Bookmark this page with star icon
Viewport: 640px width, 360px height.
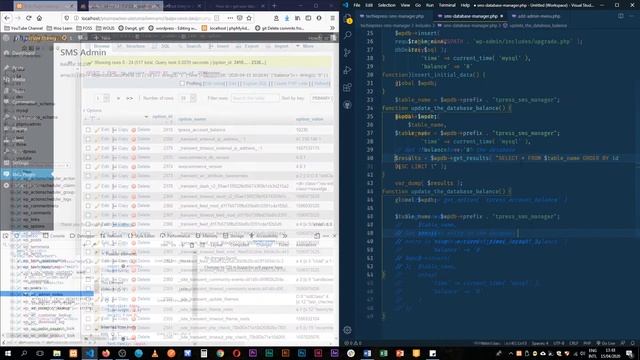pyautogui.click(x=249, y=18)
